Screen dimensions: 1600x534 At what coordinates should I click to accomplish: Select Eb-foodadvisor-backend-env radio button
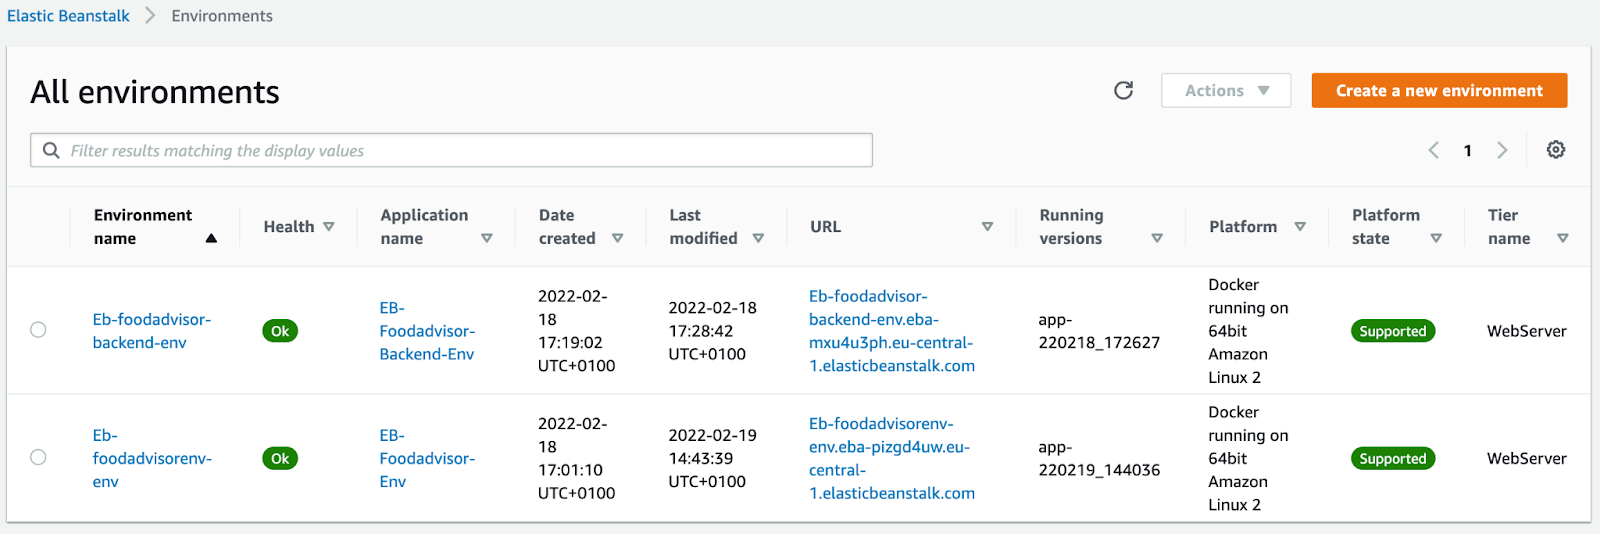[38, 330]
